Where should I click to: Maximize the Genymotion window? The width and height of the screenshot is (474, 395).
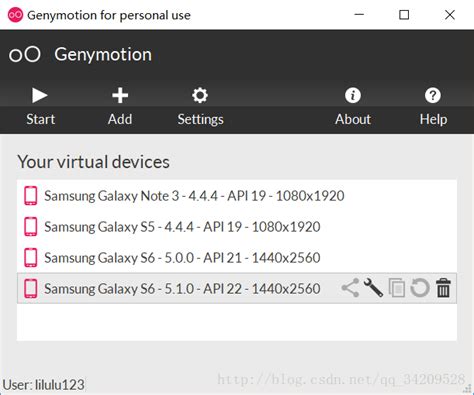[404, 15]
